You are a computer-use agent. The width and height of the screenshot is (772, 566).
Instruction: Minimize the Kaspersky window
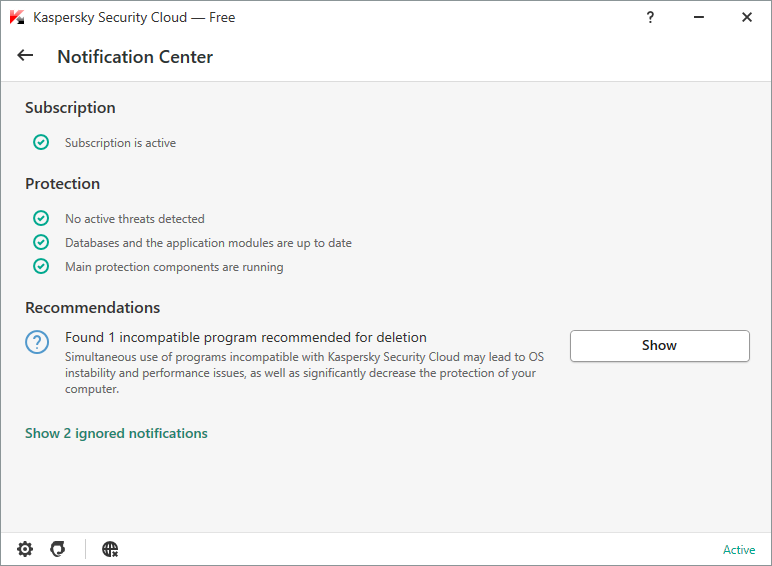[x=699, y=17]
